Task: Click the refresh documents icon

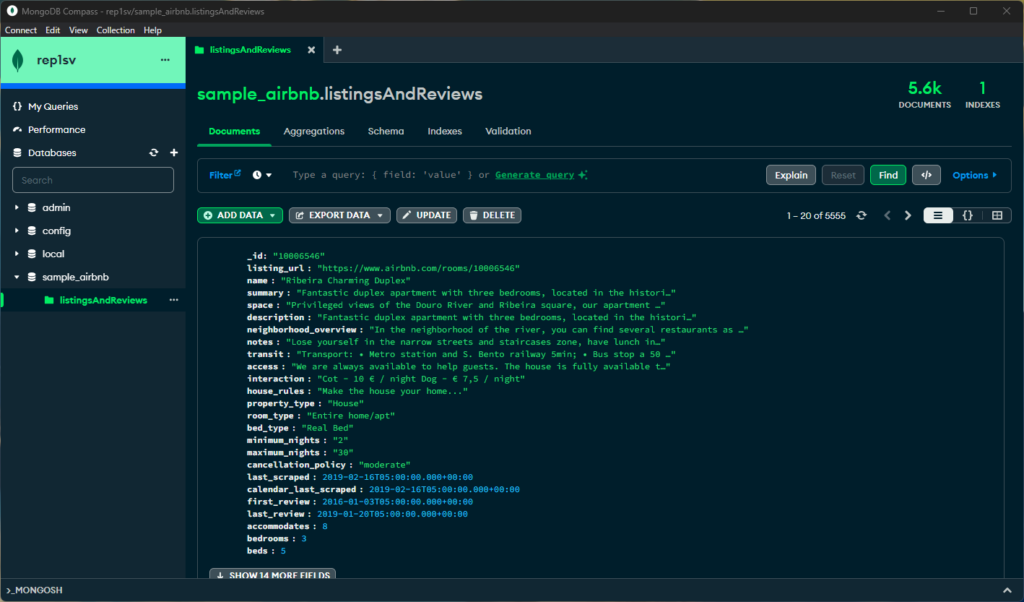Action: pos(861,215)
